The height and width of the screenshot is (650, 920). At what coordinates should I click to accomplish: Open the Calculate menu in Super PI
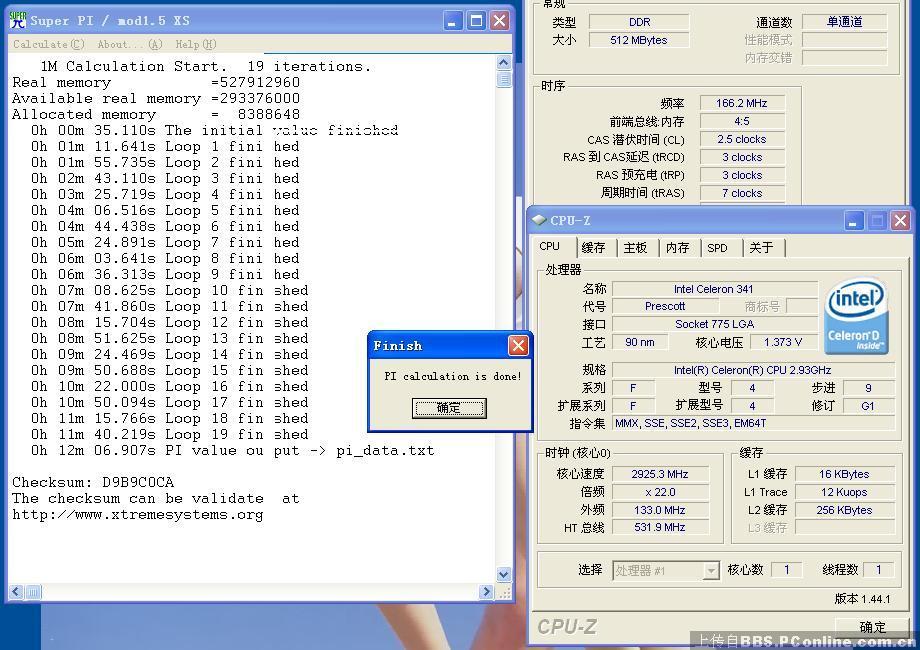click(x=49, y=44)
